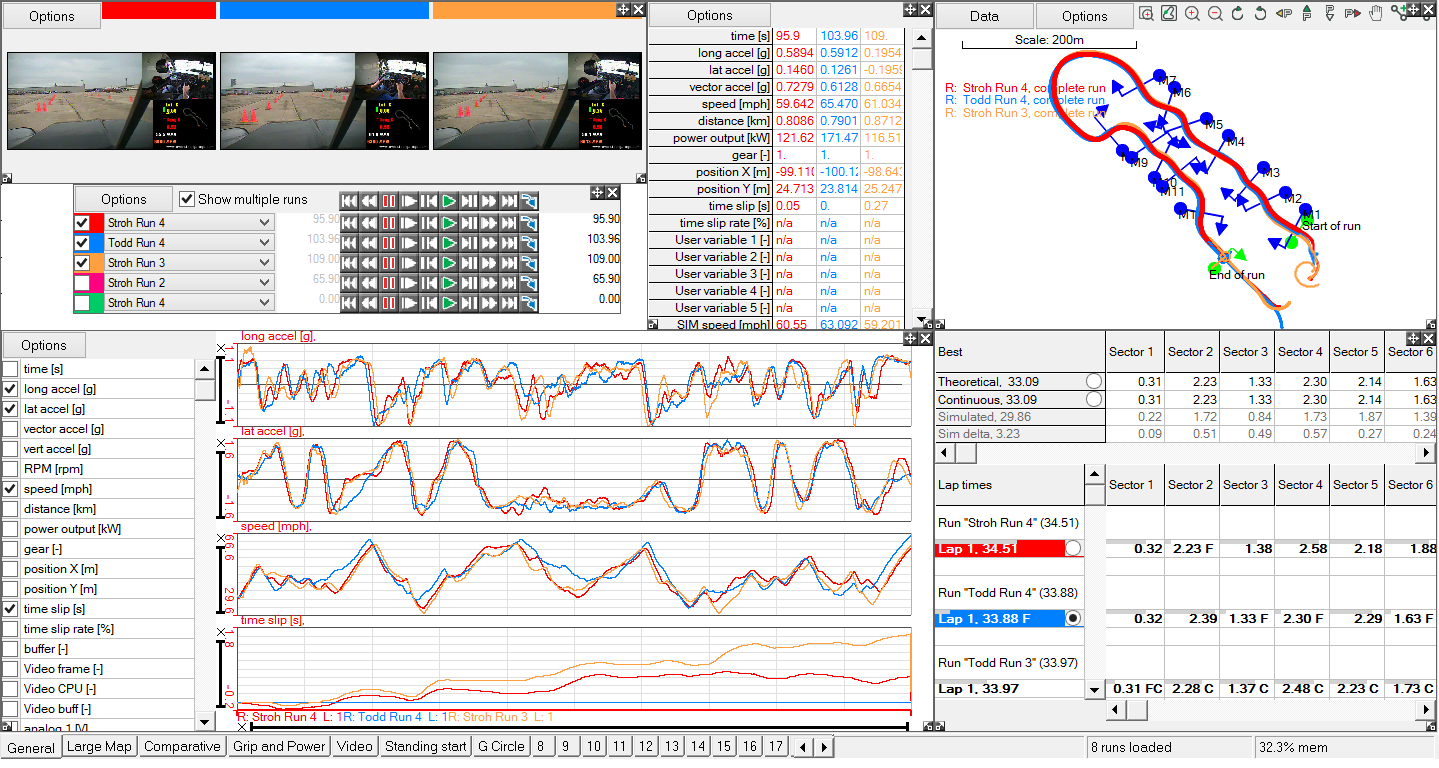This screenshot has height=768, width=1439.
Task: Check the RPM [rpm] variable checkbox
Action: 10,469
